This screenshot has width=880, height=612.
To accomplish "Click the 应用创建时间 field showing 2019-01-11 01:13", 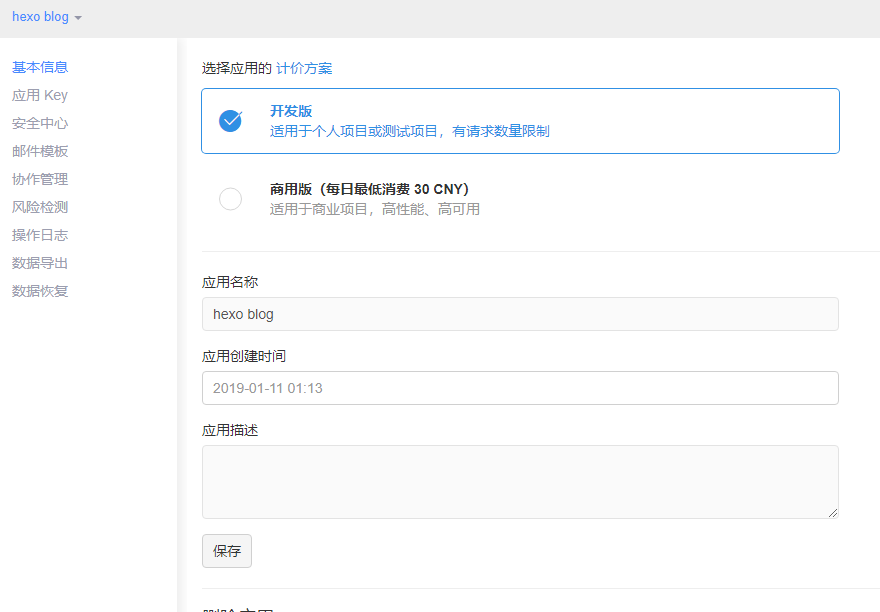I will pos(520,388).
